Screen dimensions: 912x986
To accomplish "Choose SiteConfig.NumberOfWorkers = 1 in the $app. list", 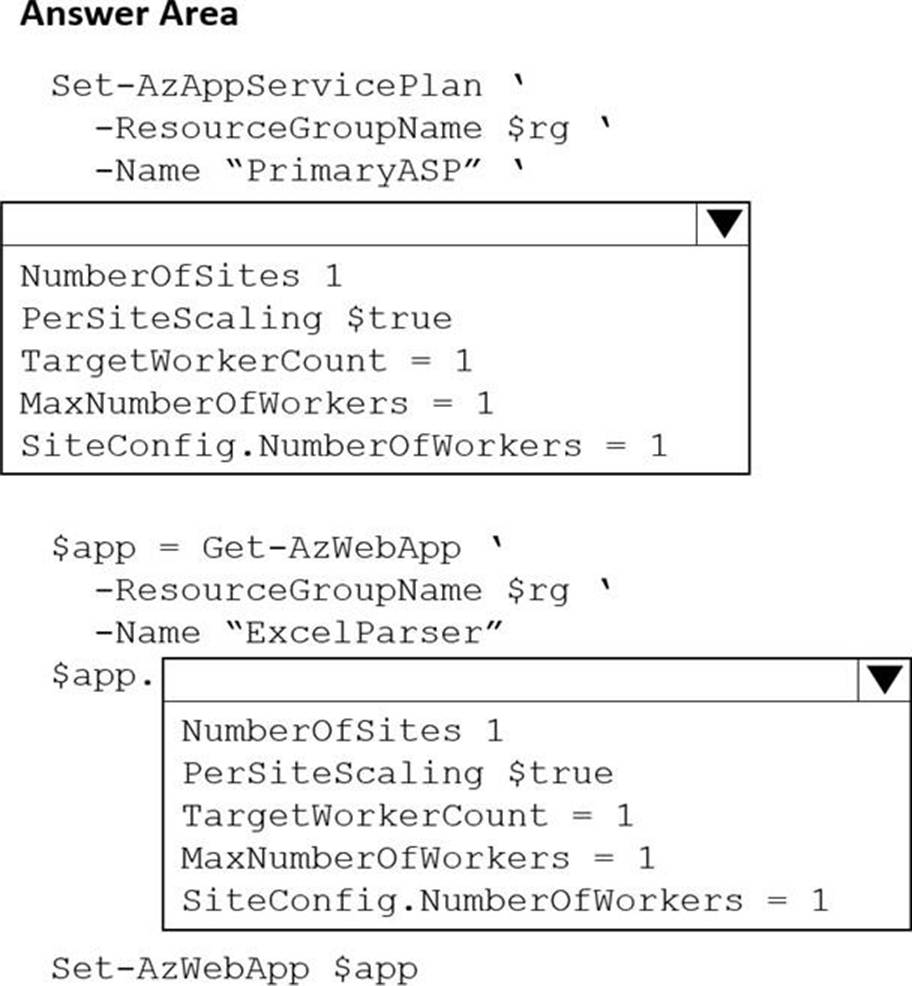I will (505, 901).
